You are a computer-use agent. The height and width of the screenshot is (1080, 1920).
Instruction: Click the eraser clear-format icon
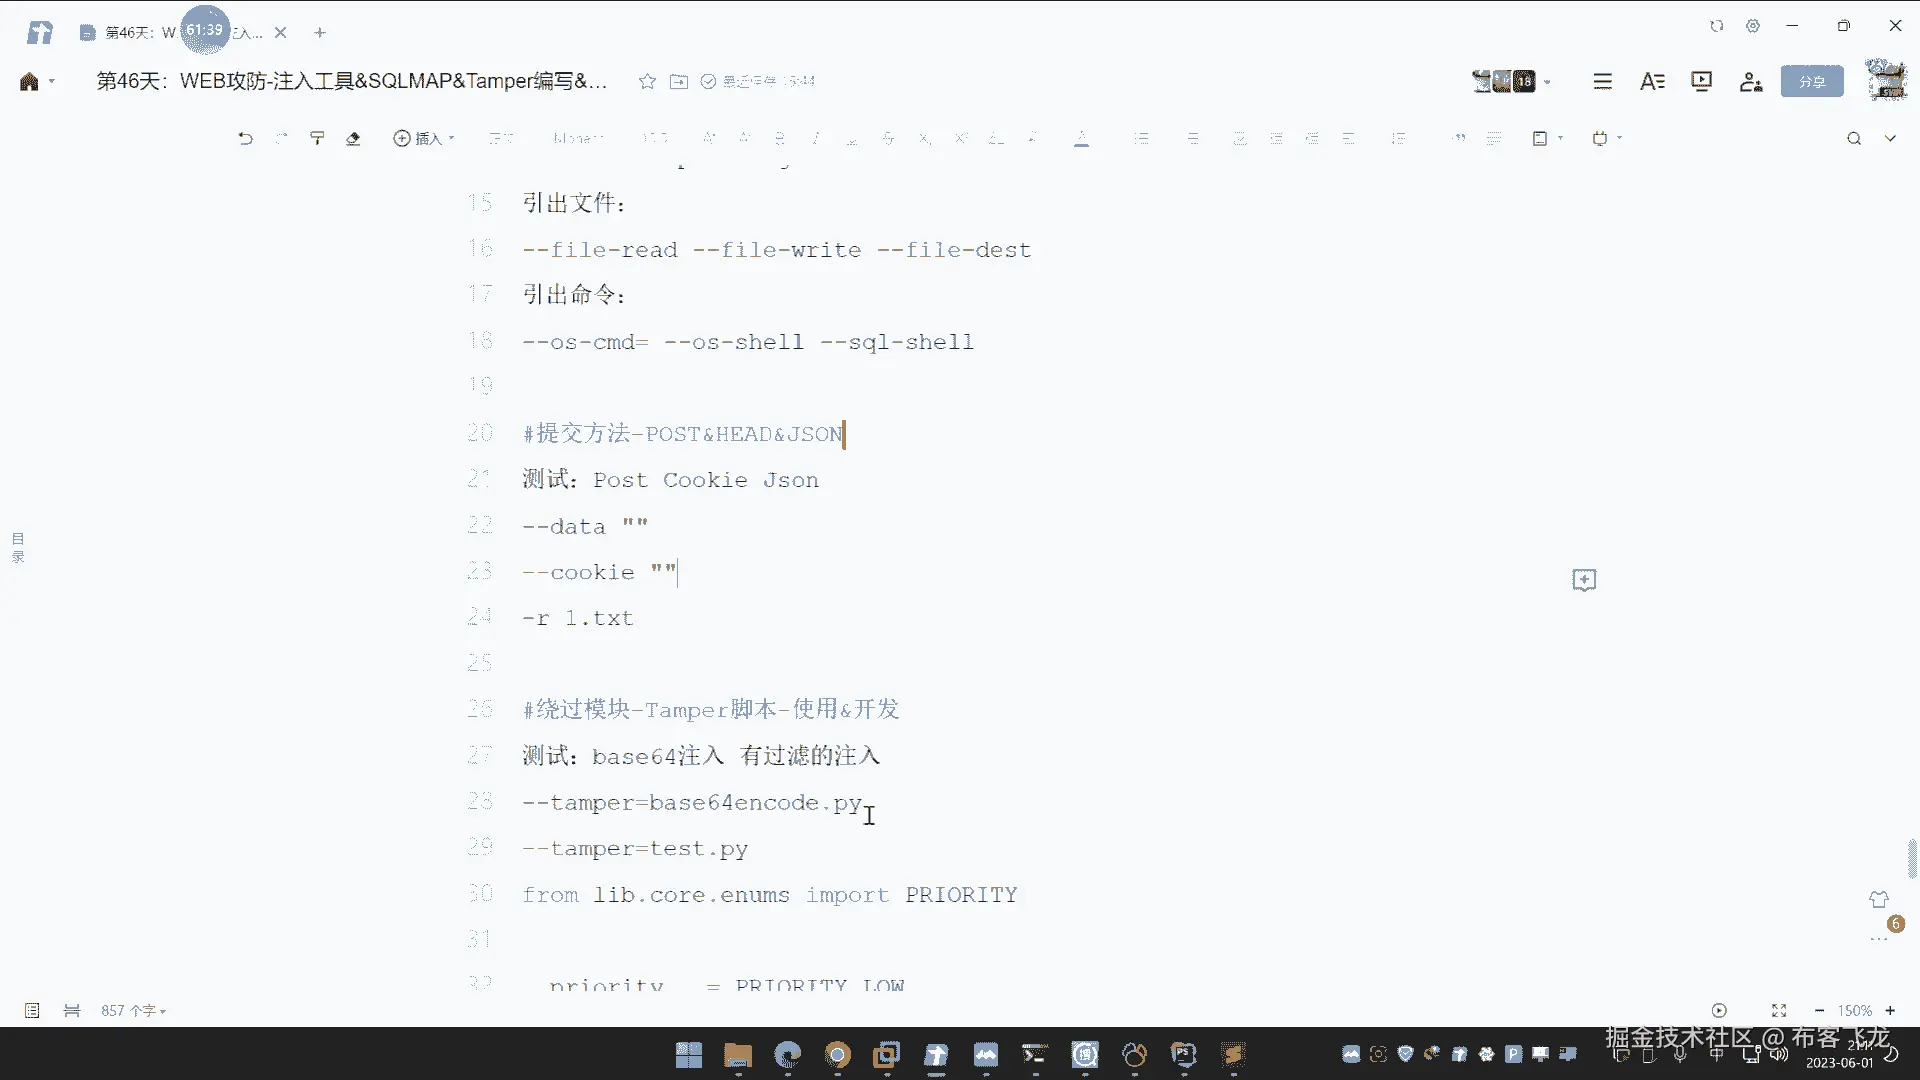click(353, 139)
